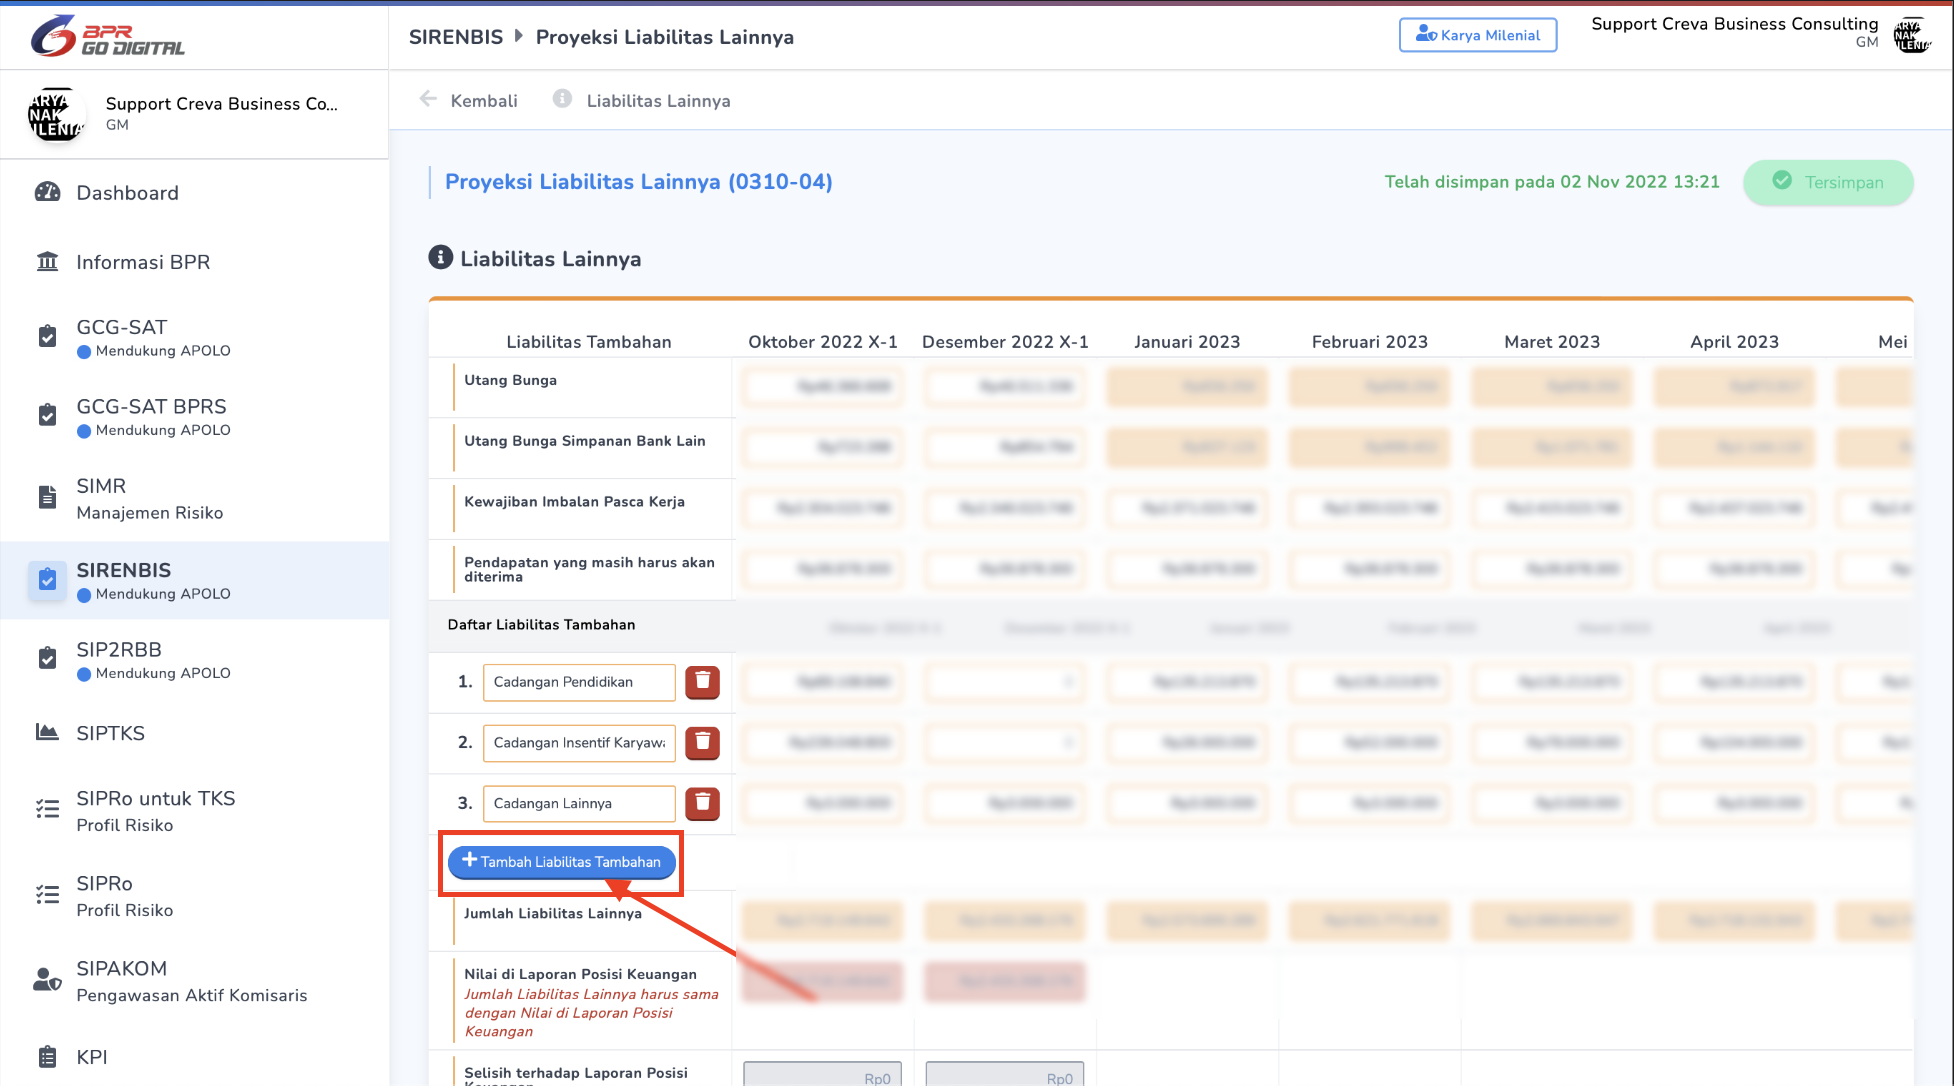
Task: Click the SIRENBIS clipboard icon
Action: tap(47, 579)
